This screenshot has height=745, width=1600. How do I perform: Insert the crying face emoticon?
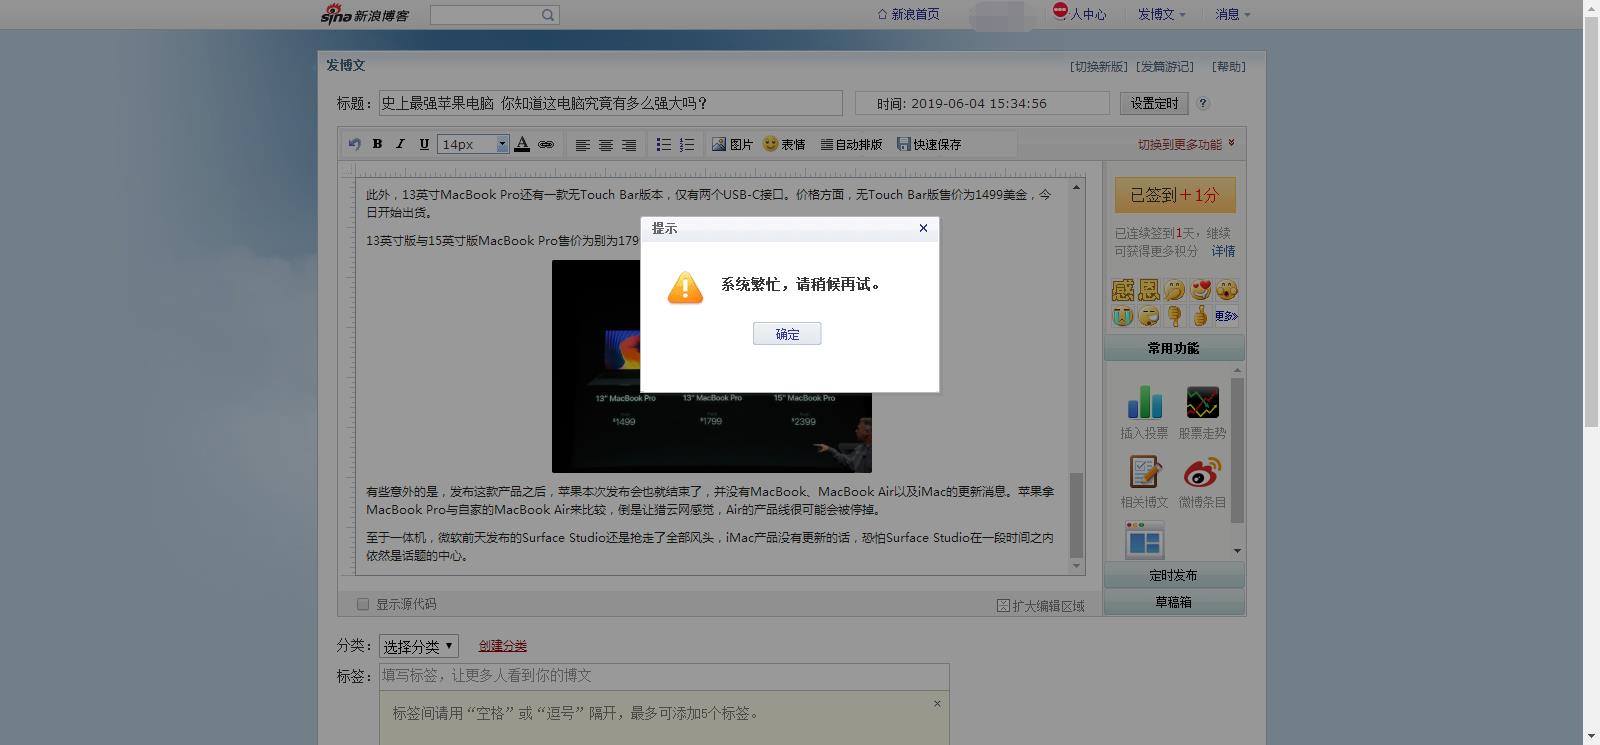point(1123,316)
